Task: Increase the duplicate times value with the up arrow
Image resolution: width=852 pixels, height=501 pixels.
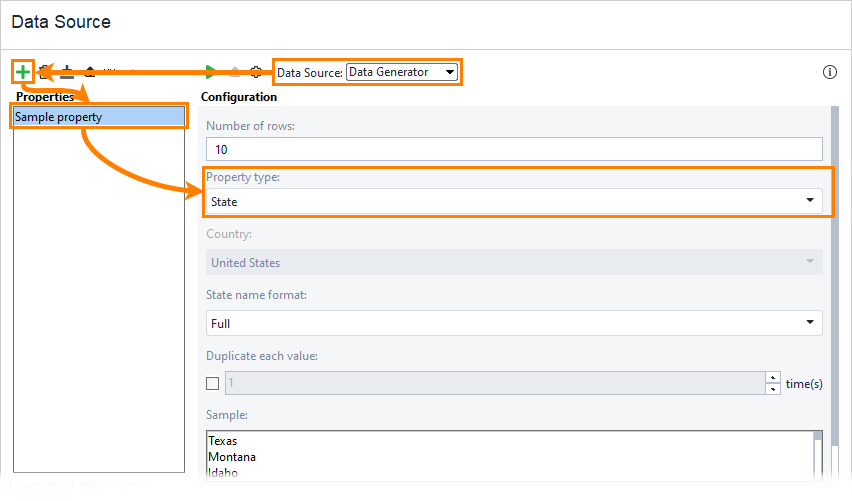Action: (x=772, y=378)
